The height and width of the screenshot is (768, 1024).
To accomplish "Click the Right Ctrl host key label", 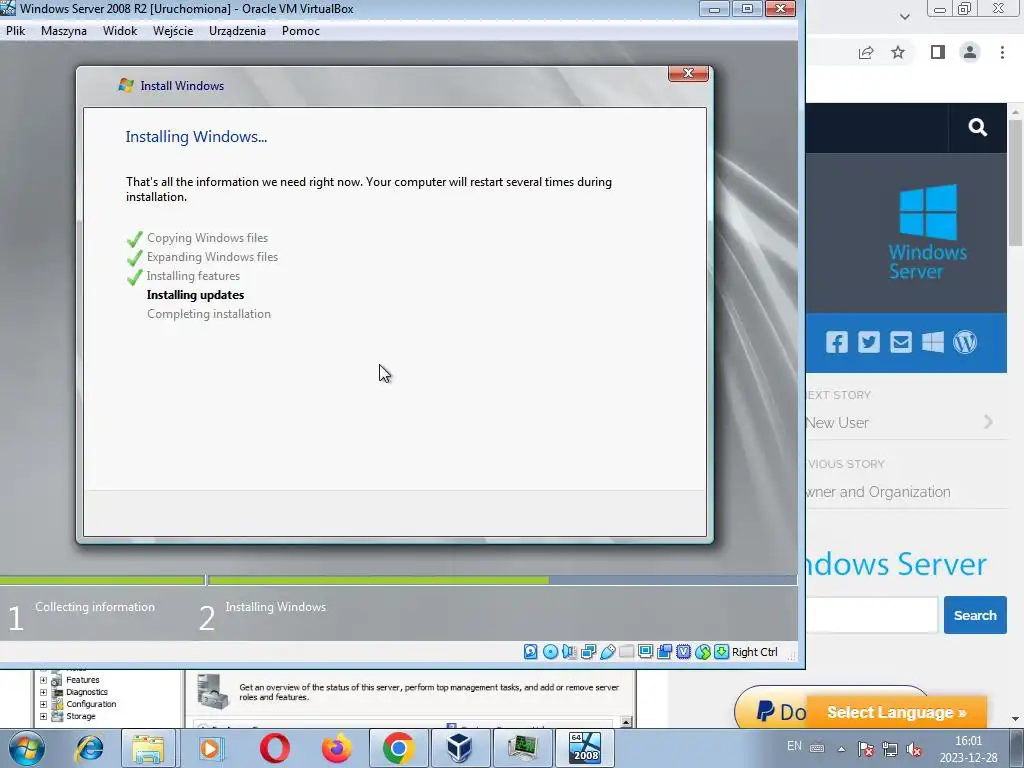I will (754, 652).
